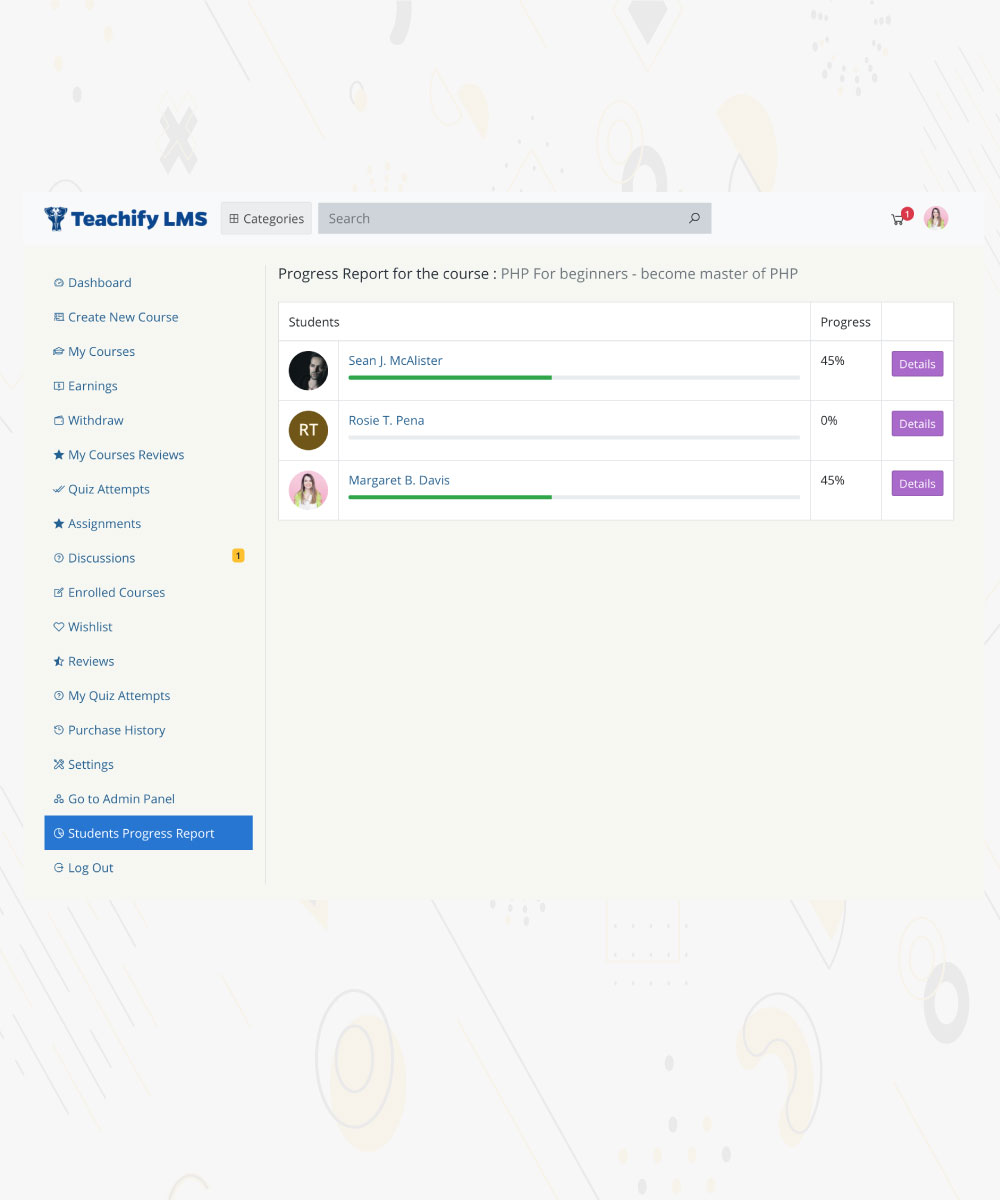Click the search magnifier icon
Viewport: 1000px width, 1200px height.
click(x=694, y=218)
